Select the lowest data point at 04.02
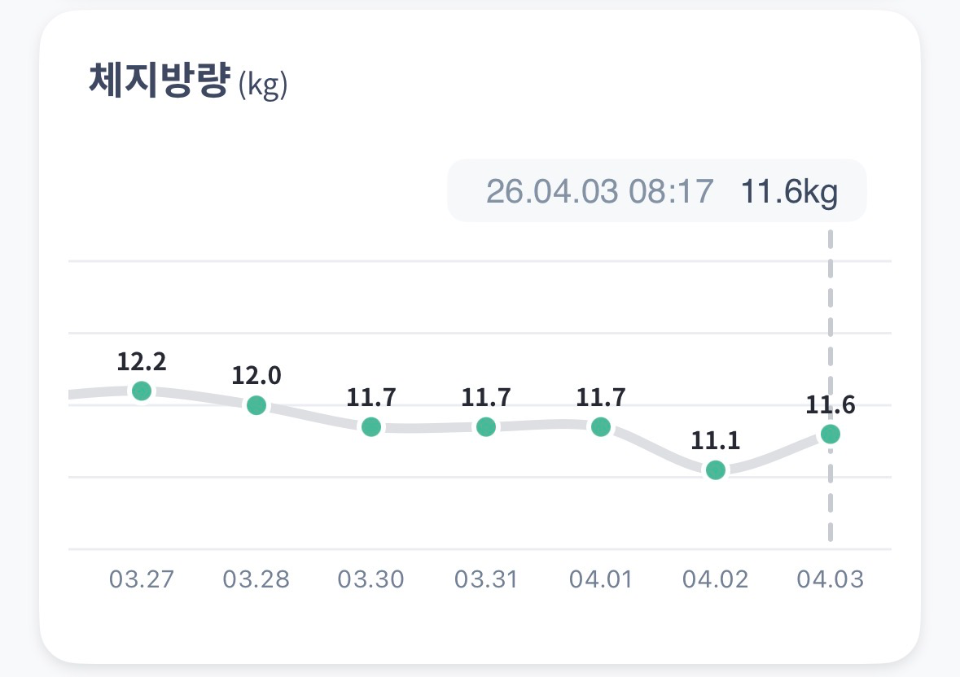Screen dimensions: 960x677 pyautogui.click(x=715, y=470)
